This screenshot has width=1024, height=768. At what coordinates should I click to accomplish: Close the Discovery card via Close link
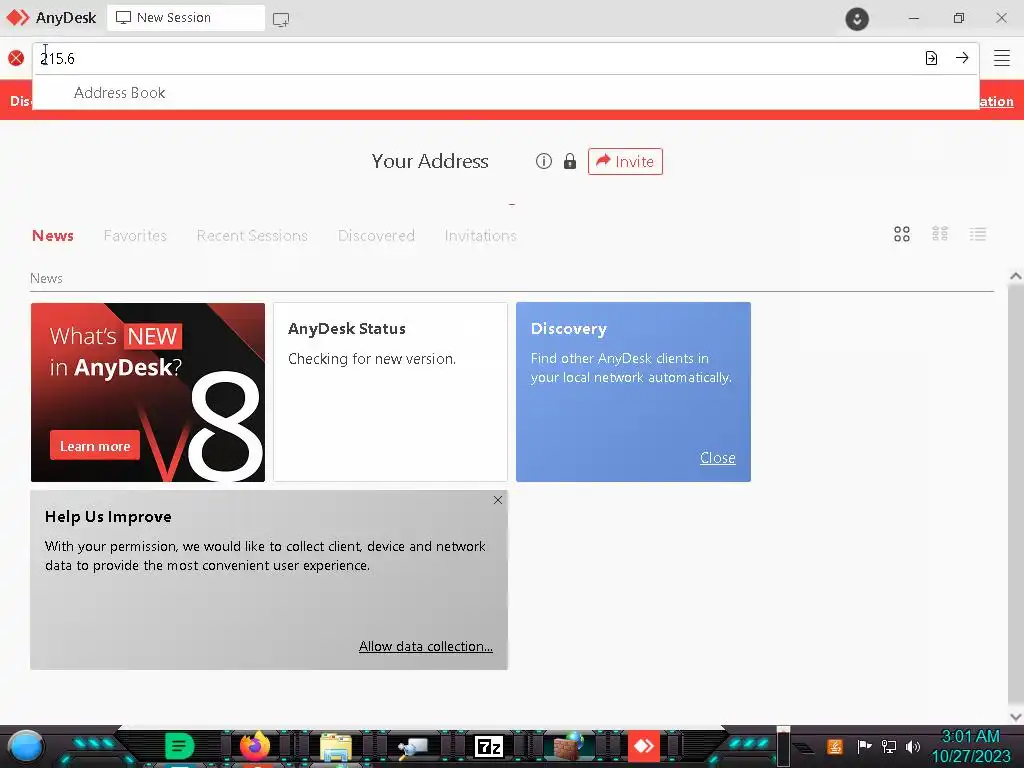[718, 458]
